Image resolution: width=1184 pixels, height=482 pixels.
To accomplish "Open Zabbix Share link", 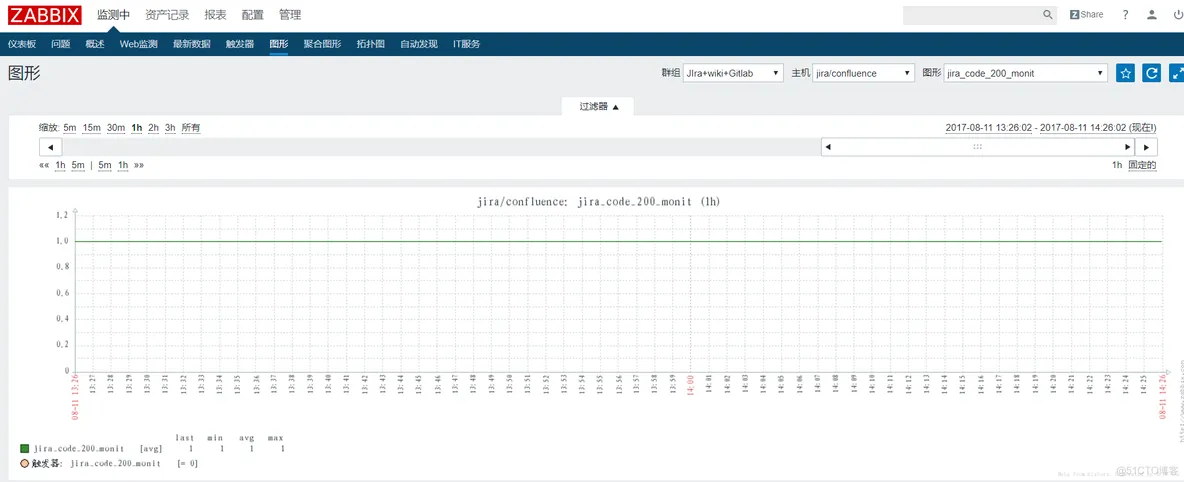I will click(1087, 14).
